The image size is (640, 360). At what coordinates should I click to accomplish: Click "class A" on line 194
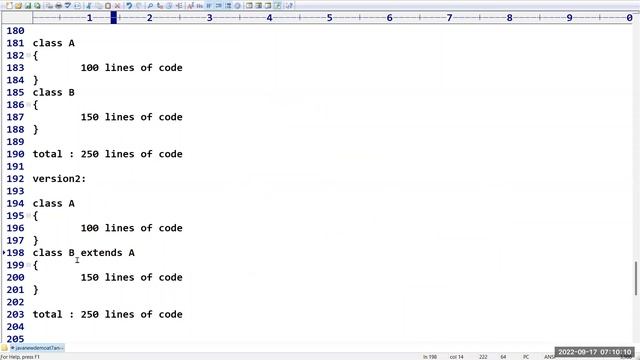pos(53,203)
